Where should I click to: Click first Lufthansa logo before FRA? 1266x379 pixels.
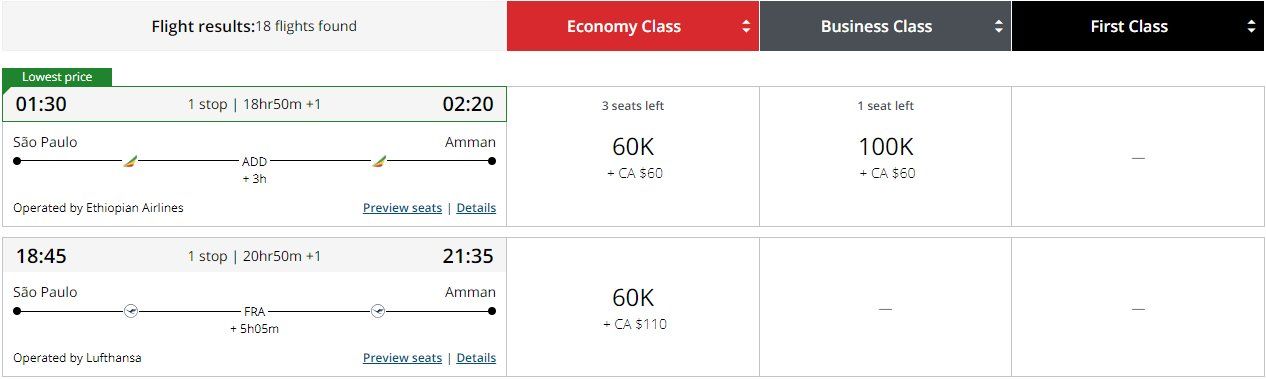coord(130,311)
